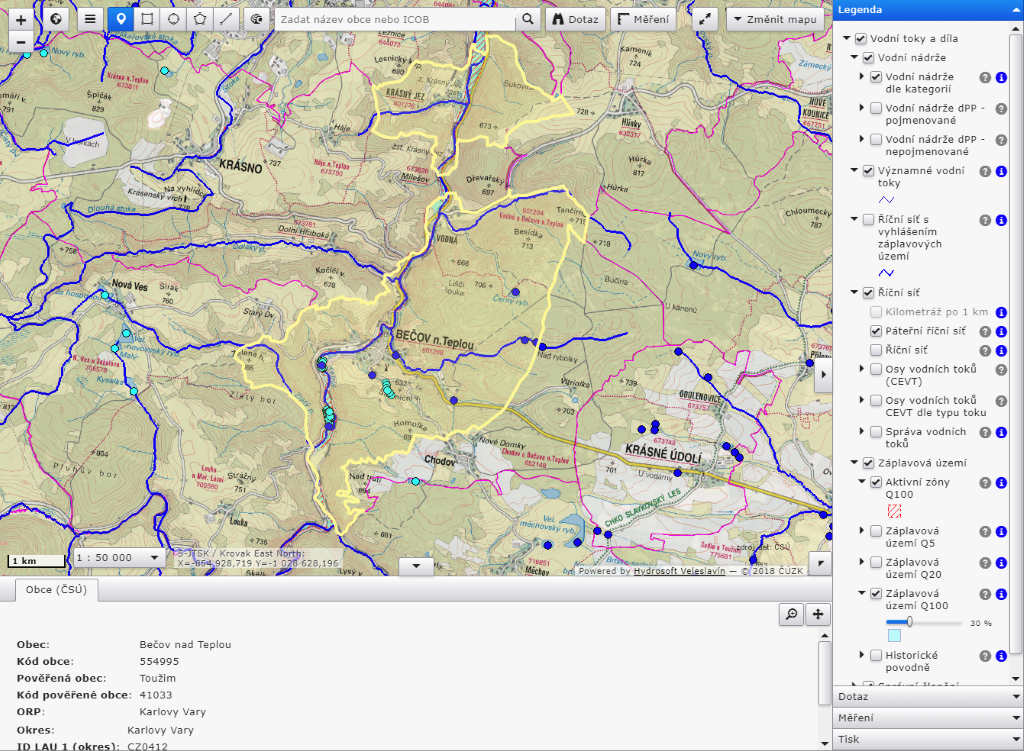1024x751 pixels.
Task: Enable Říční síť s vyhlášením záplavových území
Action: [x=869, y=219]
